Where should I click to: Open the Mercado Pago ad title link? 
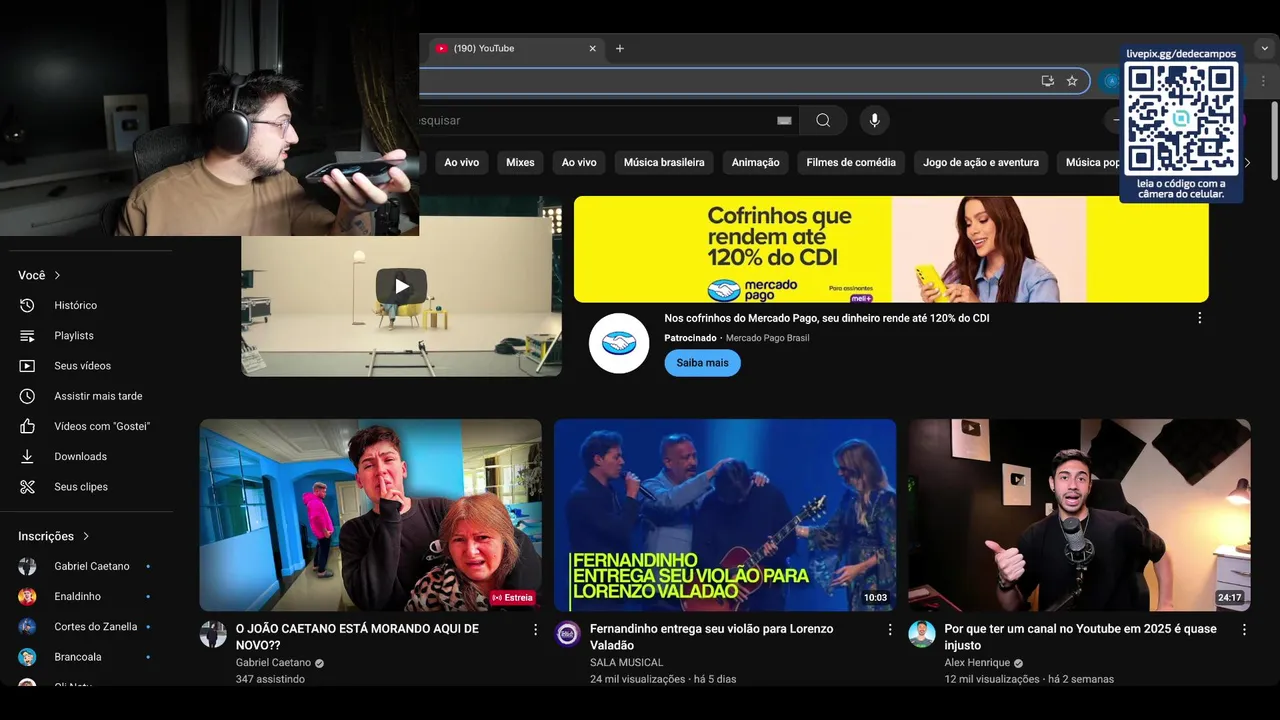click(x=827, y=318)
